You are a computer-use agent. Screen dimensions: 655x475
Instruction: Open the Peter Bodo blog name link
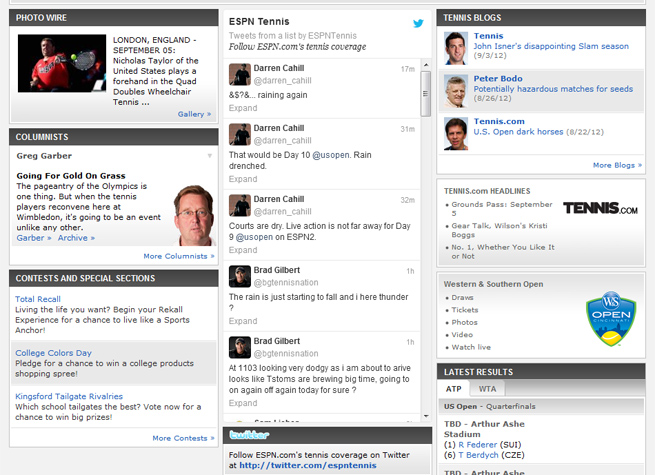498,79
